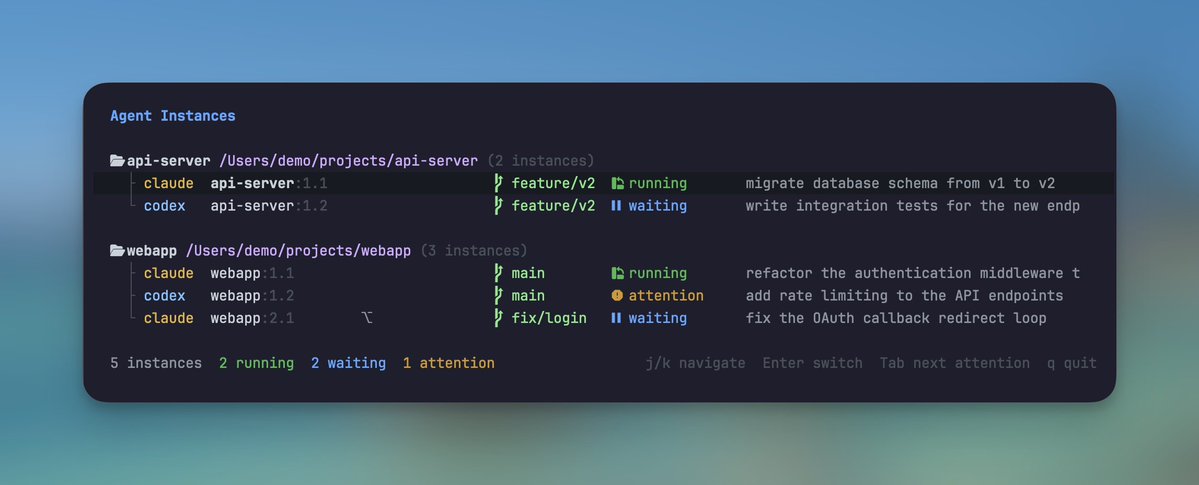Screen dimensions: 1199x485
Task: Click the feature/v2 branch on api-server:1.1 row
Action: 554,183
